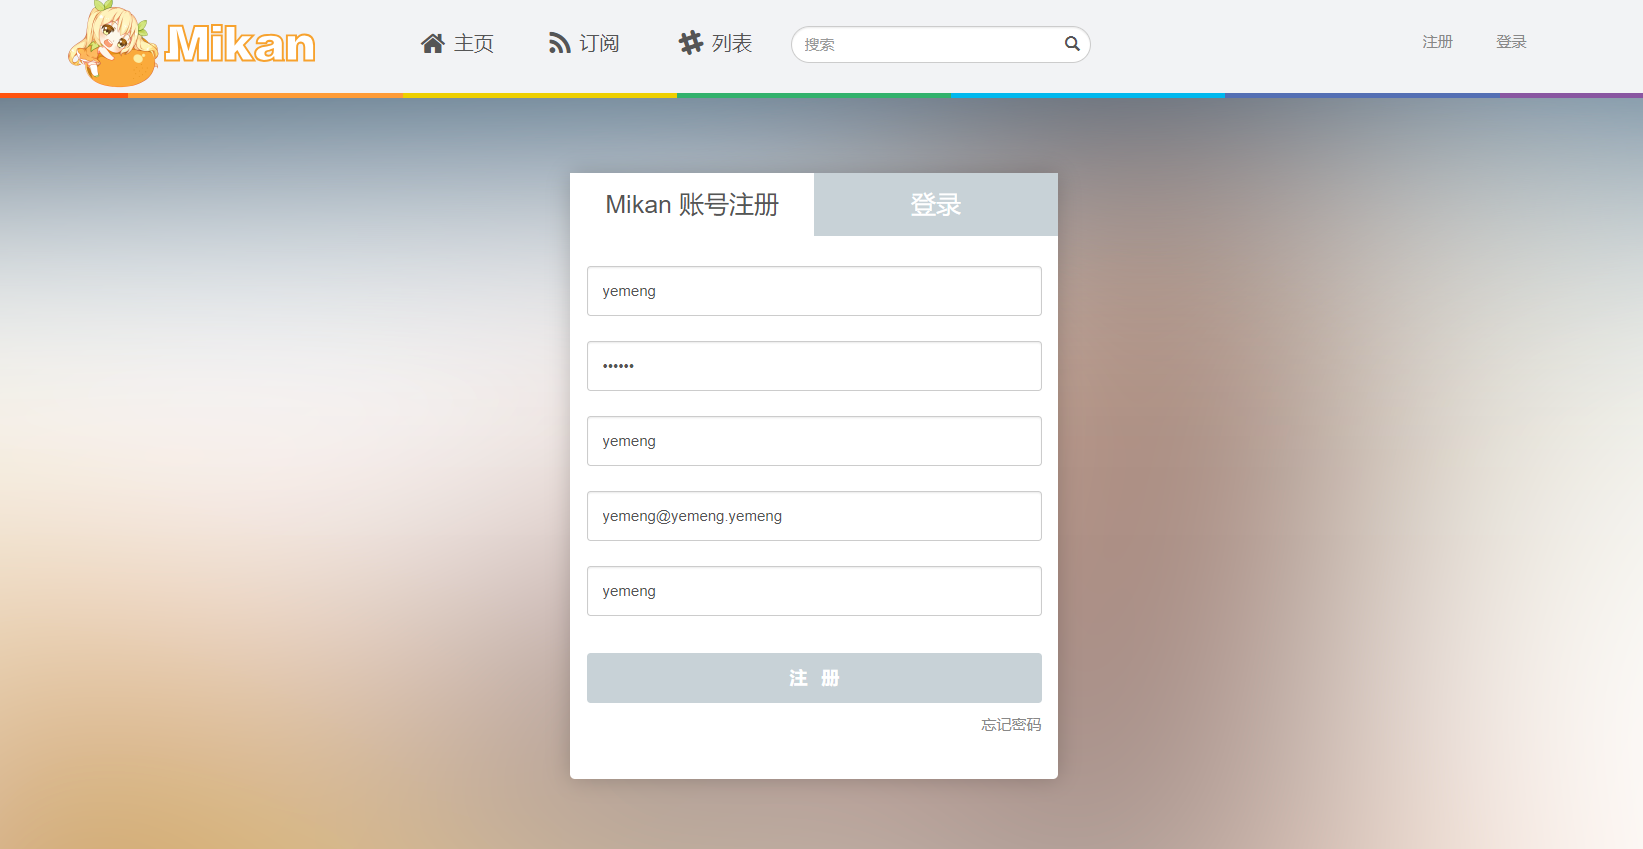
Task: Open the 忘记密码 forgot password link
Action: click(1010, 725)
